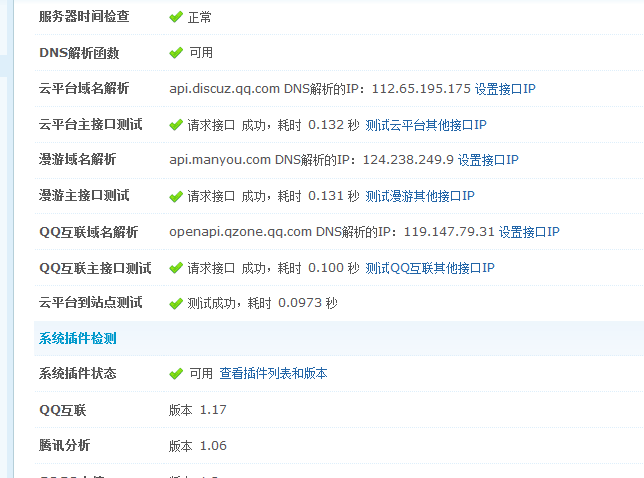Click IP address 124.238.249.9 text

pos(408,160)
